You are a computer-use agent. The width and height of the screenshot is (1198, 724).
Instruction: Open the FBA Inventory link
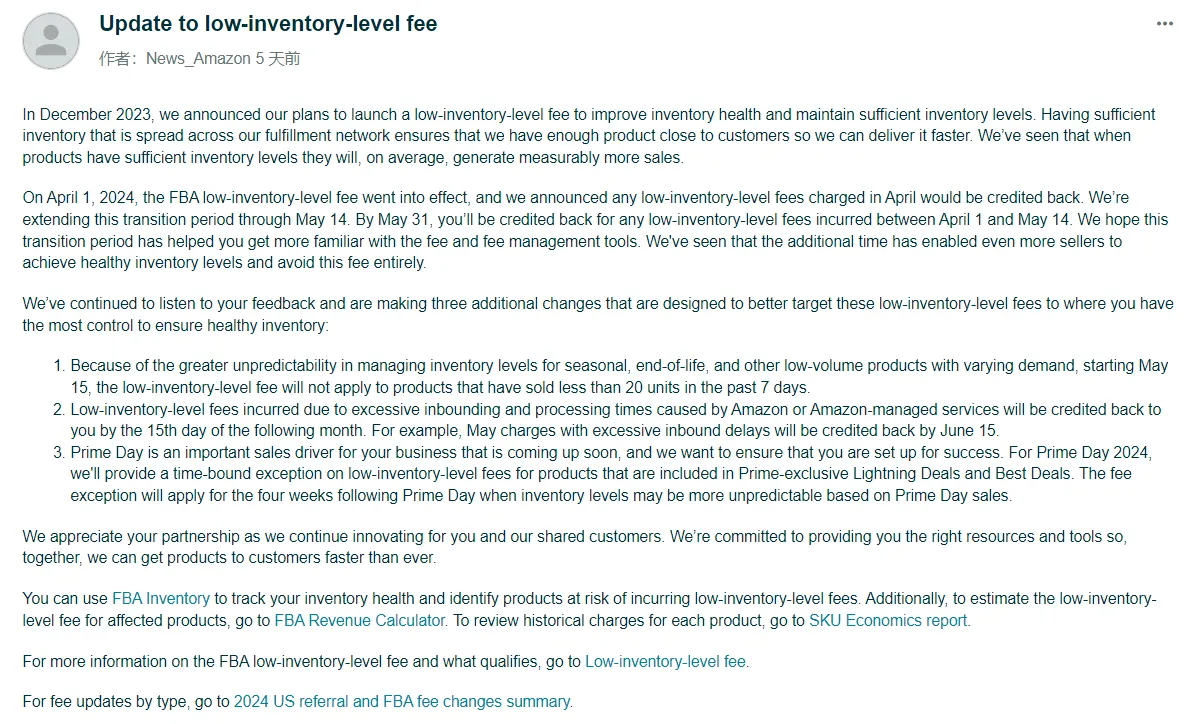click(x=160, y=599)
